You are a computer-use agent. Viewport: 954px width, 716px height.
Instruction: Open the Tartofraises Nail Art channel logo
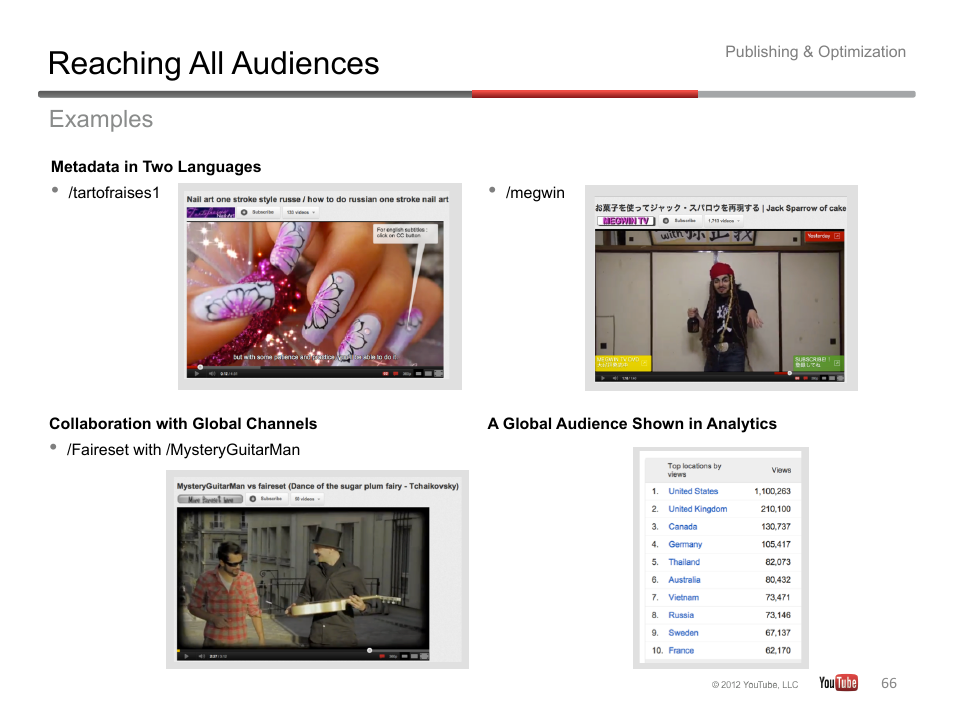coord(211,212)
